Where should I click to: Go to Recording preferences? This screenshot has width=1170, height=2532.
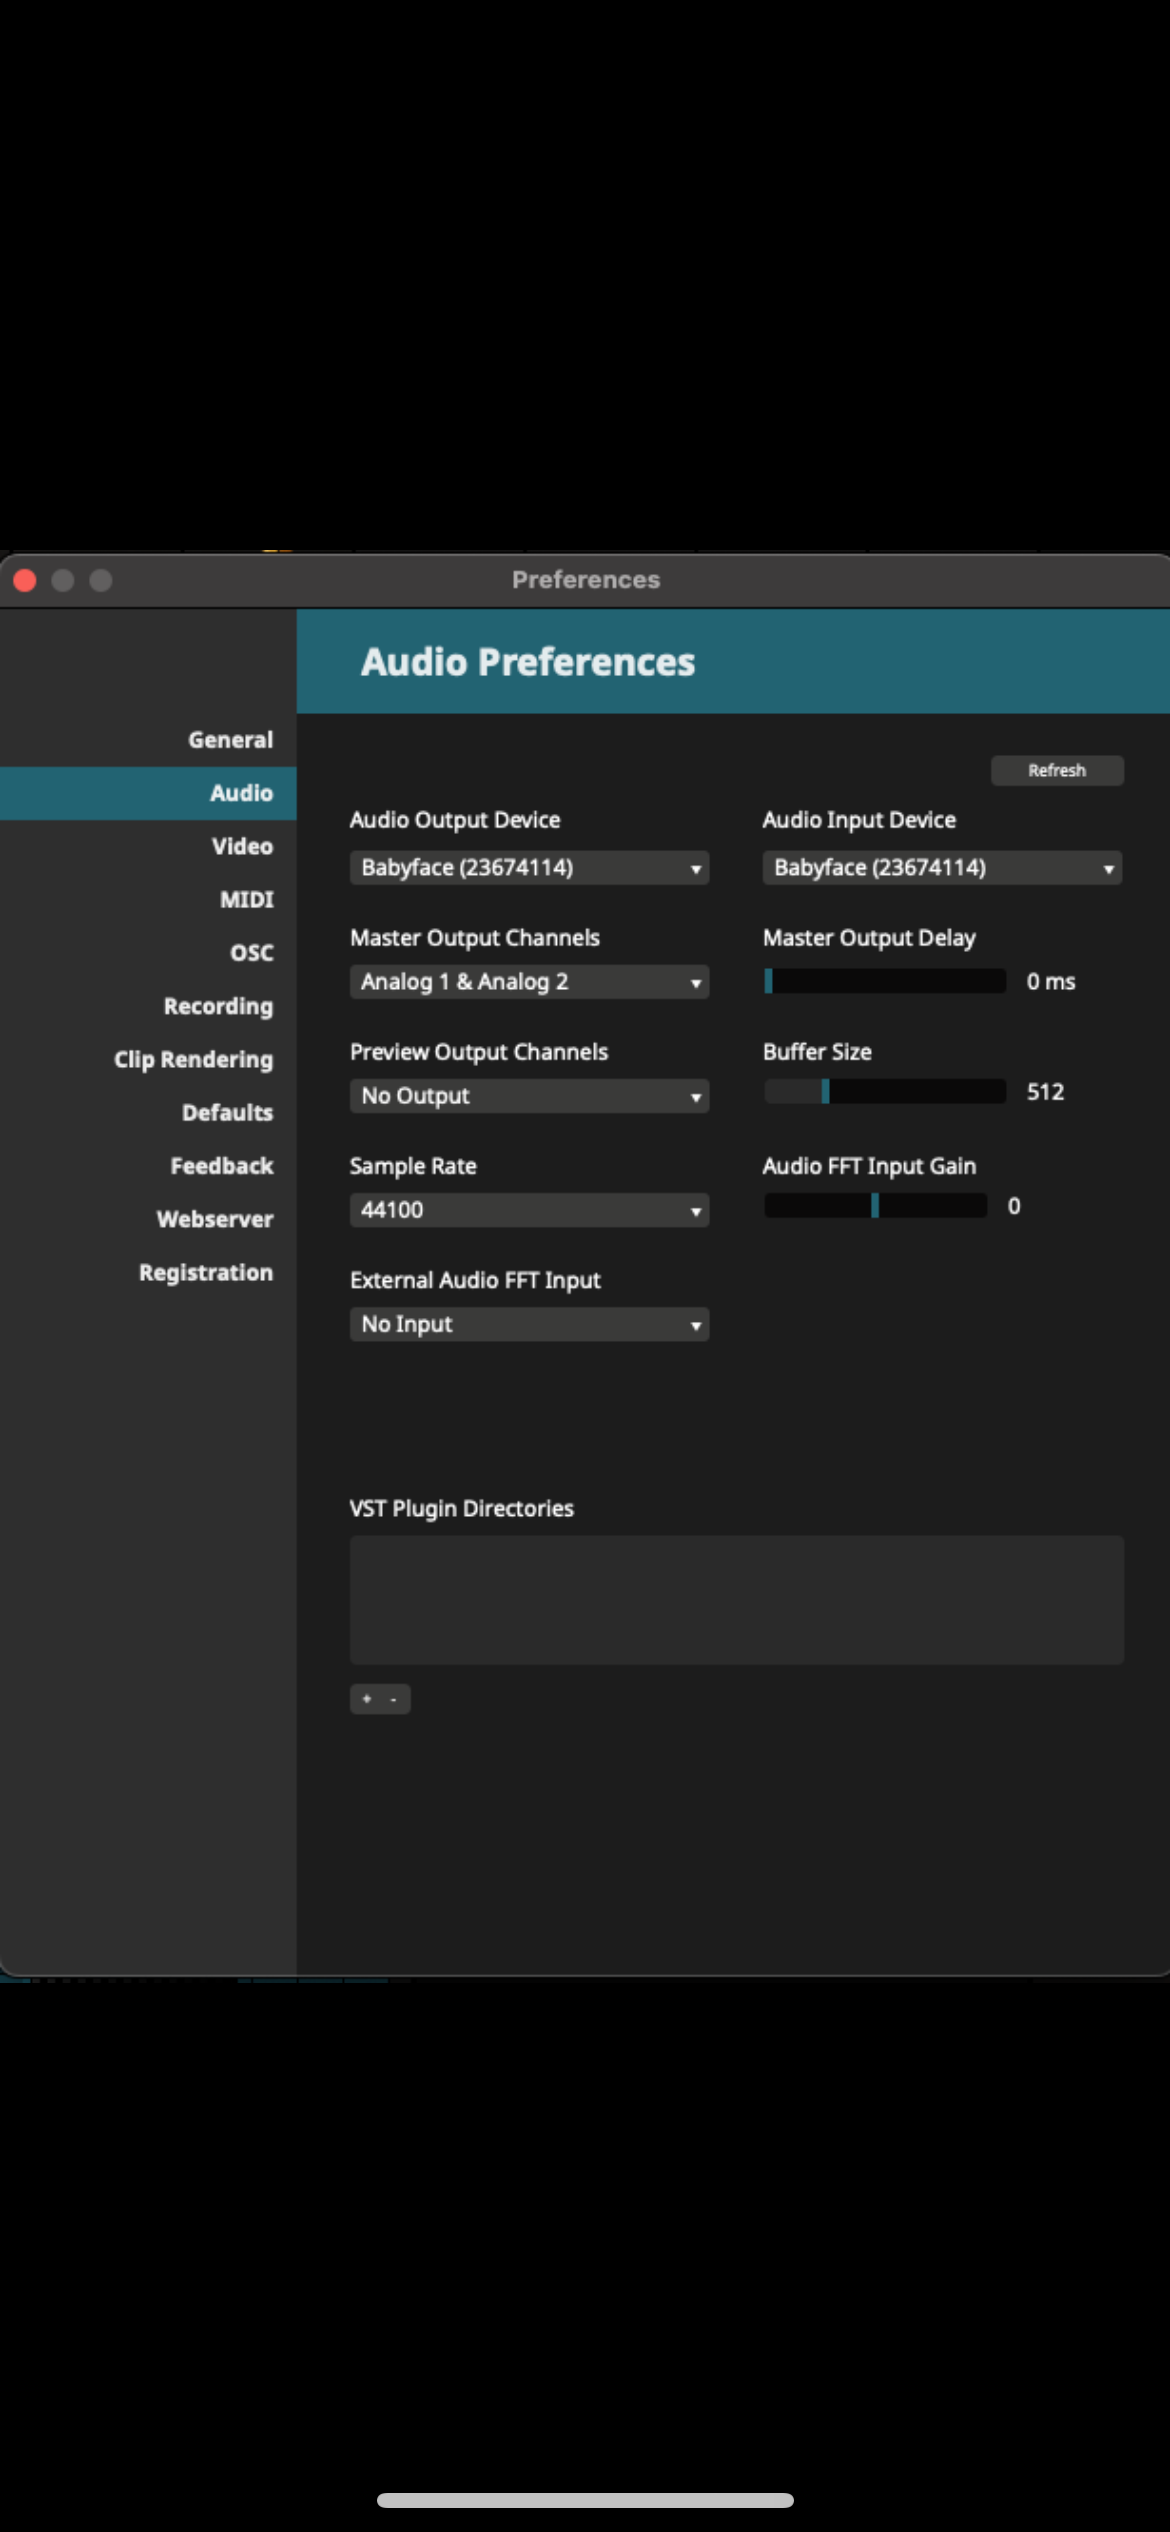pos(218,1006)
